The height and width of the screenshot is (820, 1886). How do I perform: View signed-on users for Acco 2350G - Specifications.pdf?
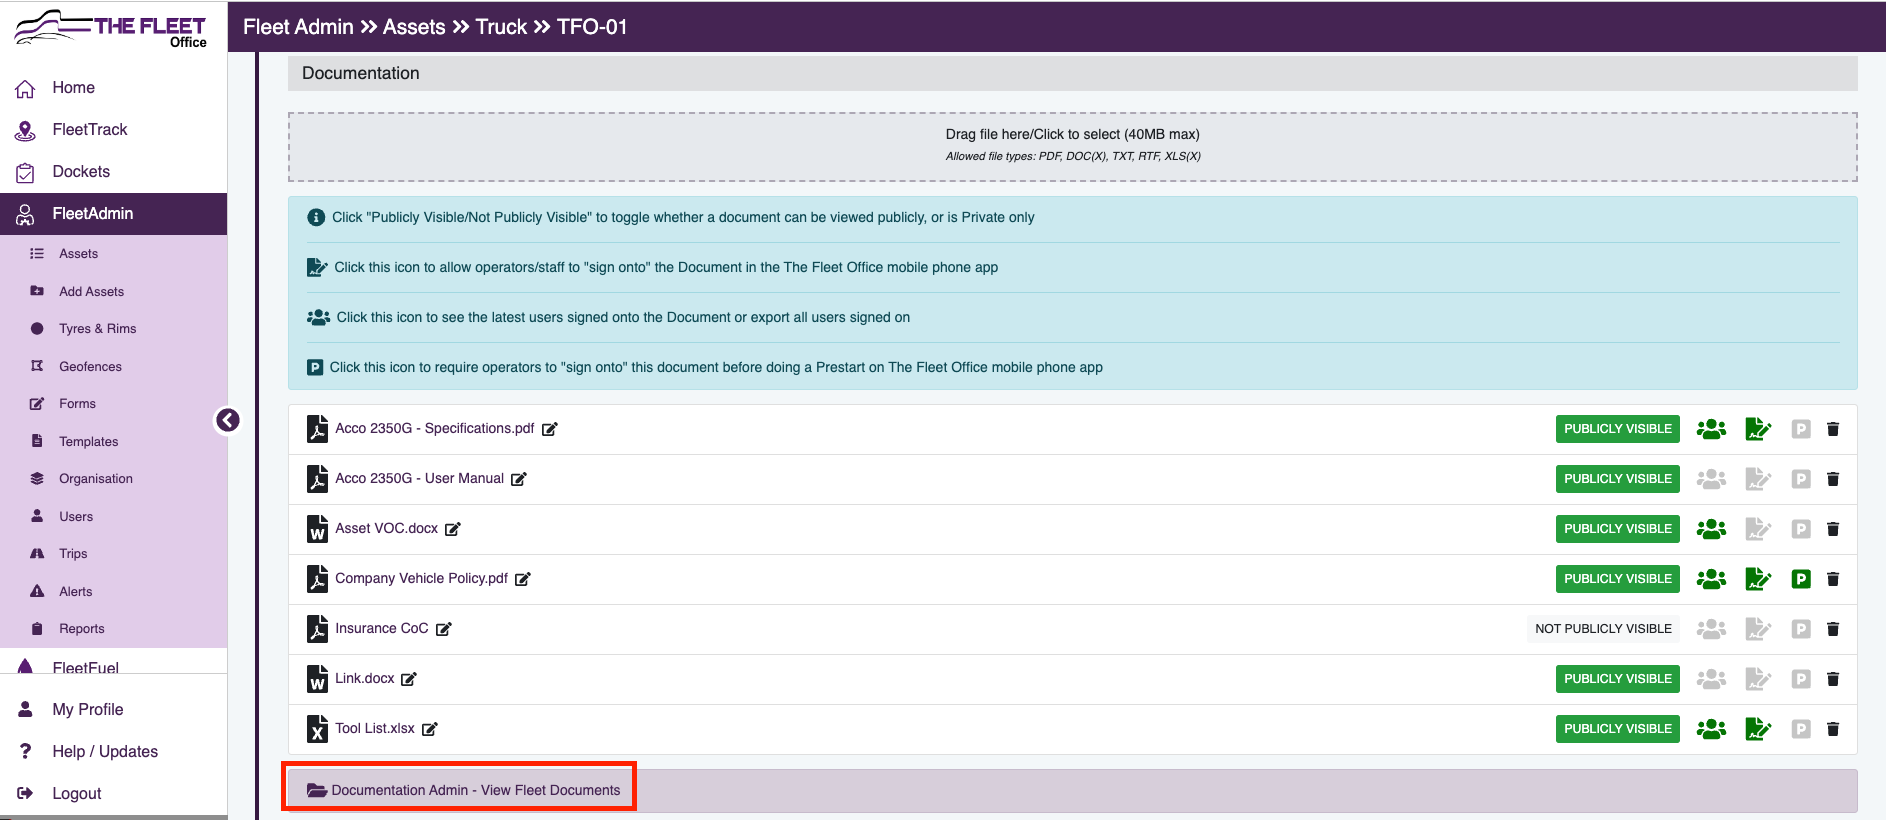click(x=1711, y=429)
